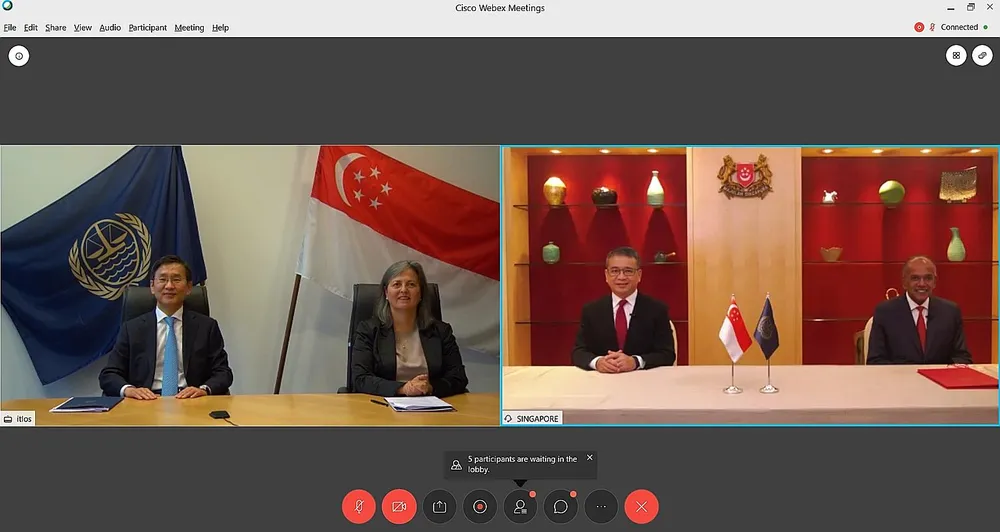
Task: Open the Chat panel
Action: 561,506
